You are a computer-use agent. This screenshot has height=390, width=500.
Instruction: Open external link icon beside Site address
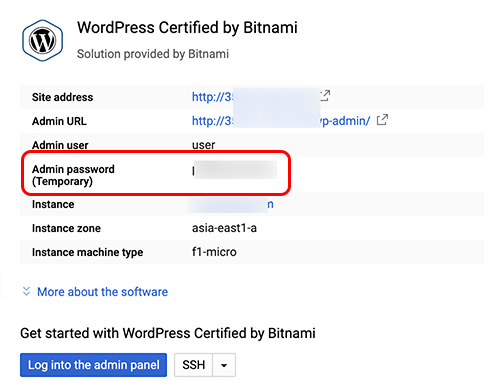tap(325, 96)
